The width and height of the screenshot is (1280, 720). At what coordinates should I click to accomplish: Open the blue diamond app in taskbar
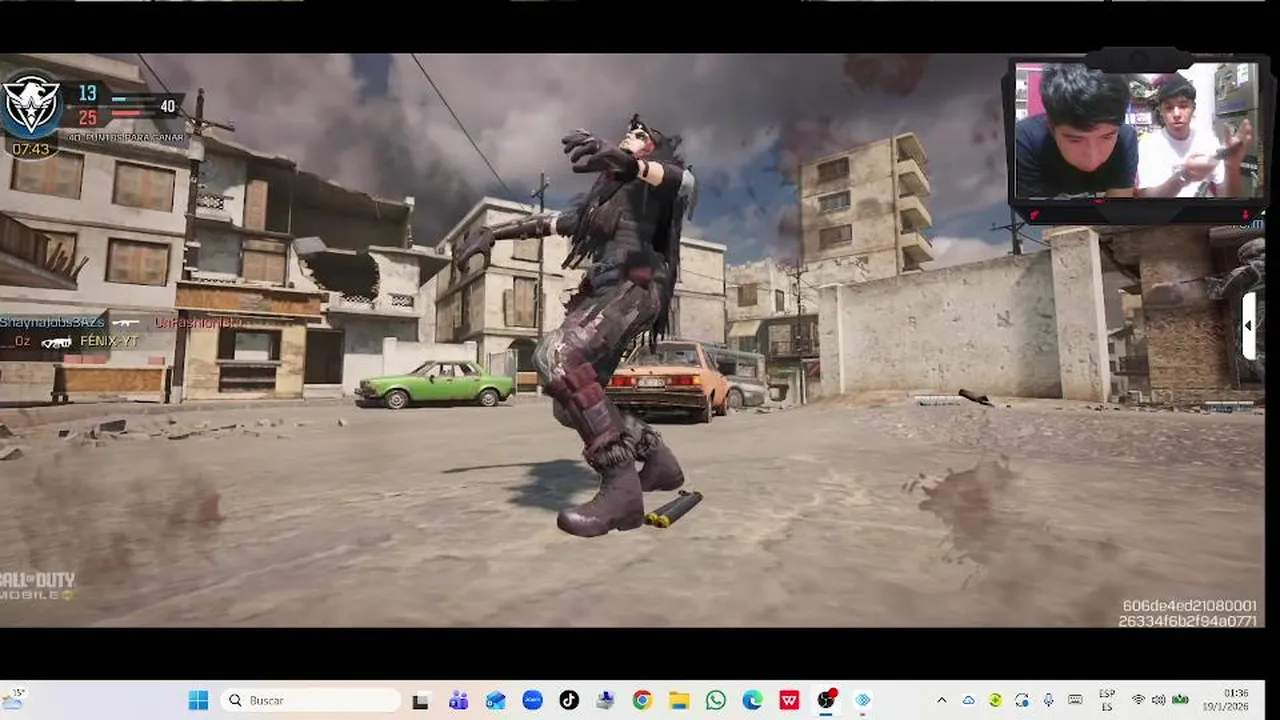[862, 700]
